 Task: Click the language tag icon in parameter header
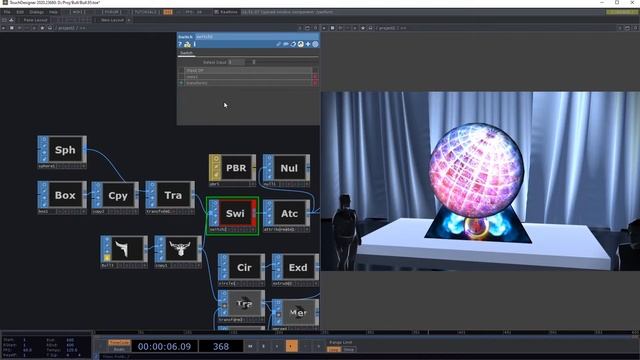click(293, 44)
